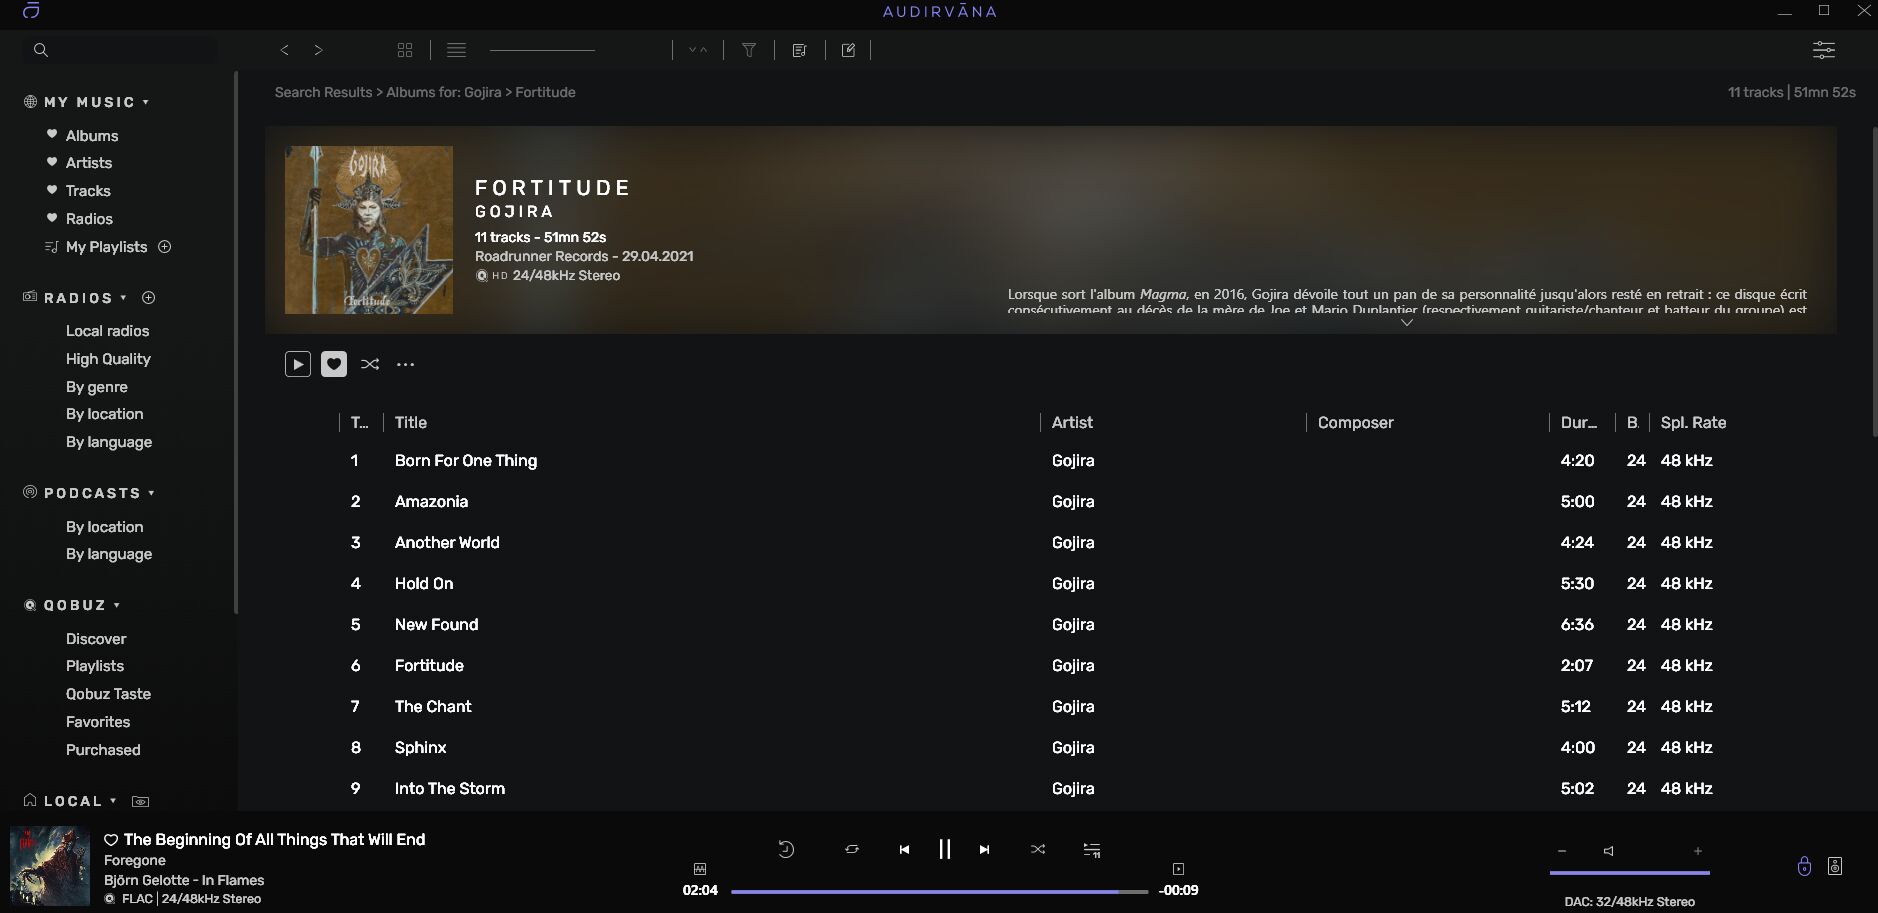The height and width of the screenshot is (913, 1878).
Task: Show the waveform display icon
Action: pos(700,869)
